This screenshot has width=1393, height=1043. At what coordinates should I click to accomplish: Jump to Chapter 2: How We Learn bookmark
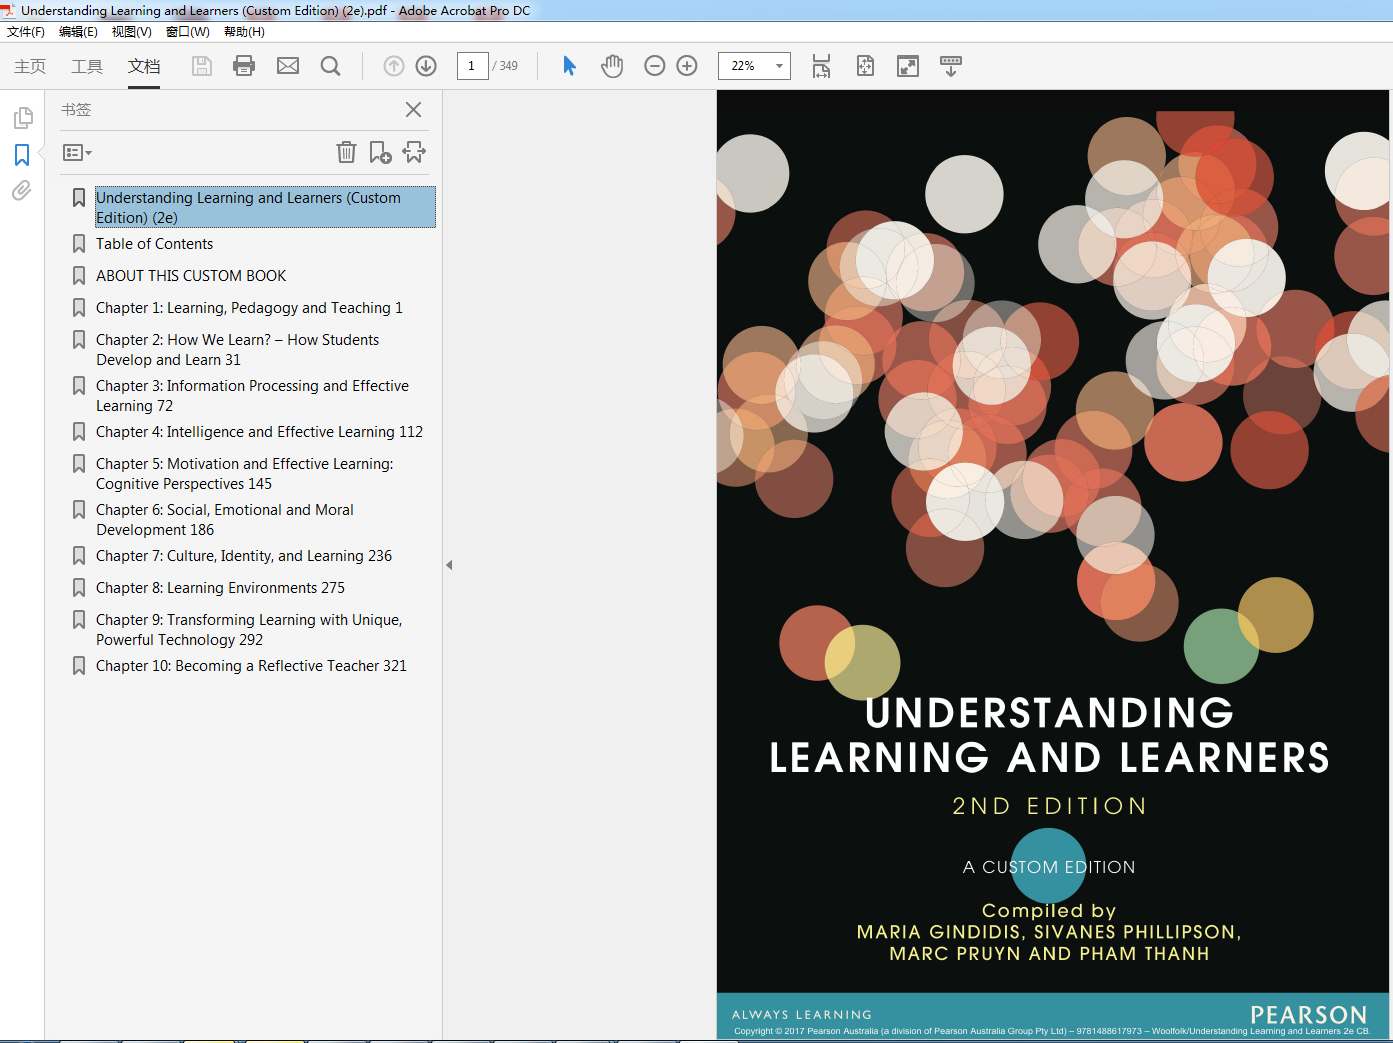[237, 350]
